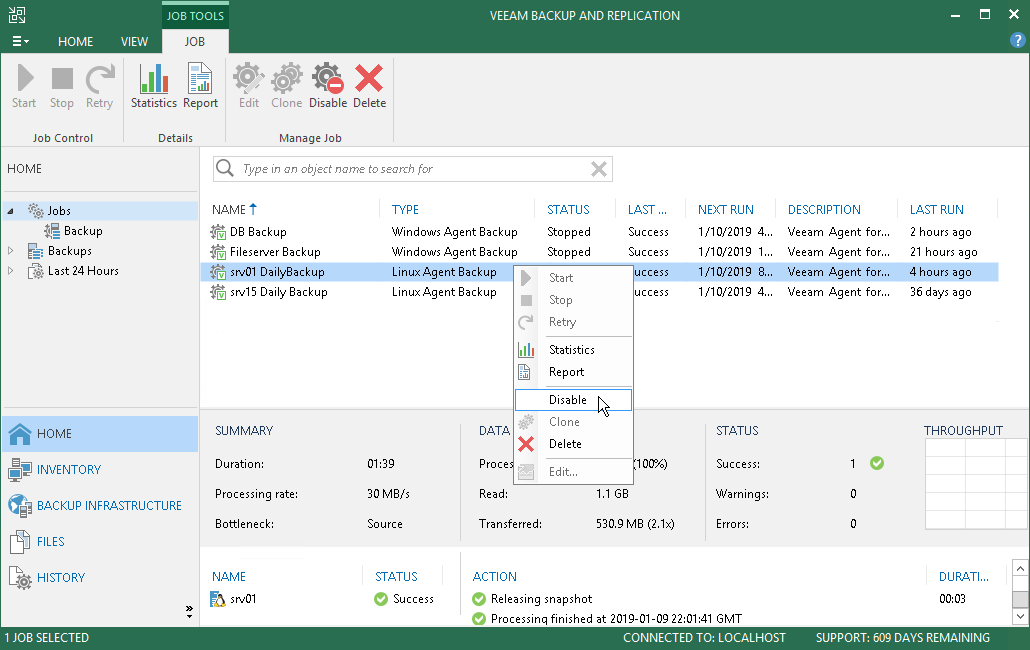Sort by the NAME column header
This screenshot has height=650, width=1030.
[x=229, y=209]
